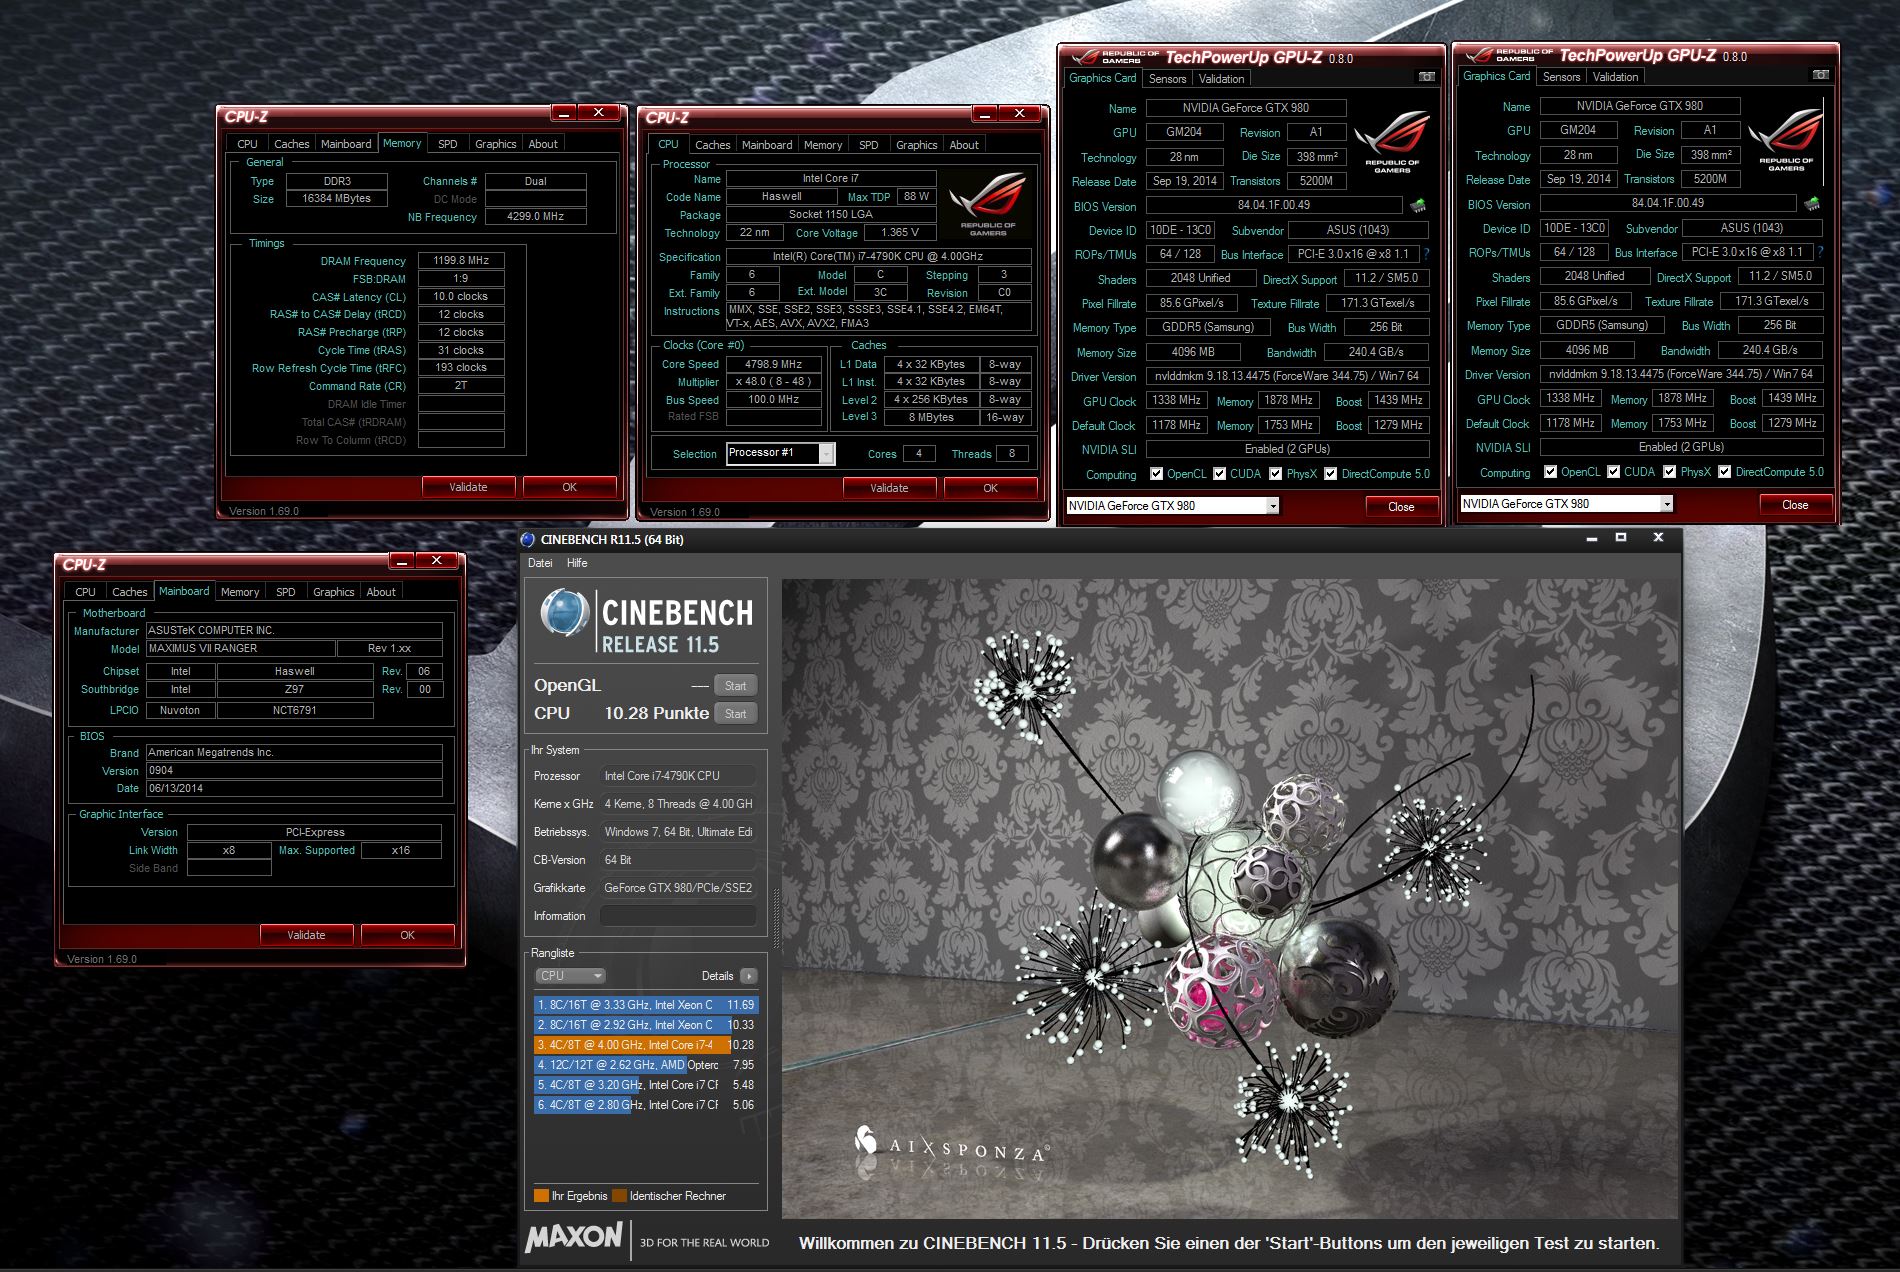
Task: Toggle DirectCompute 5.0 checkbox in left GPU-Z
Action: [1330, 474]
